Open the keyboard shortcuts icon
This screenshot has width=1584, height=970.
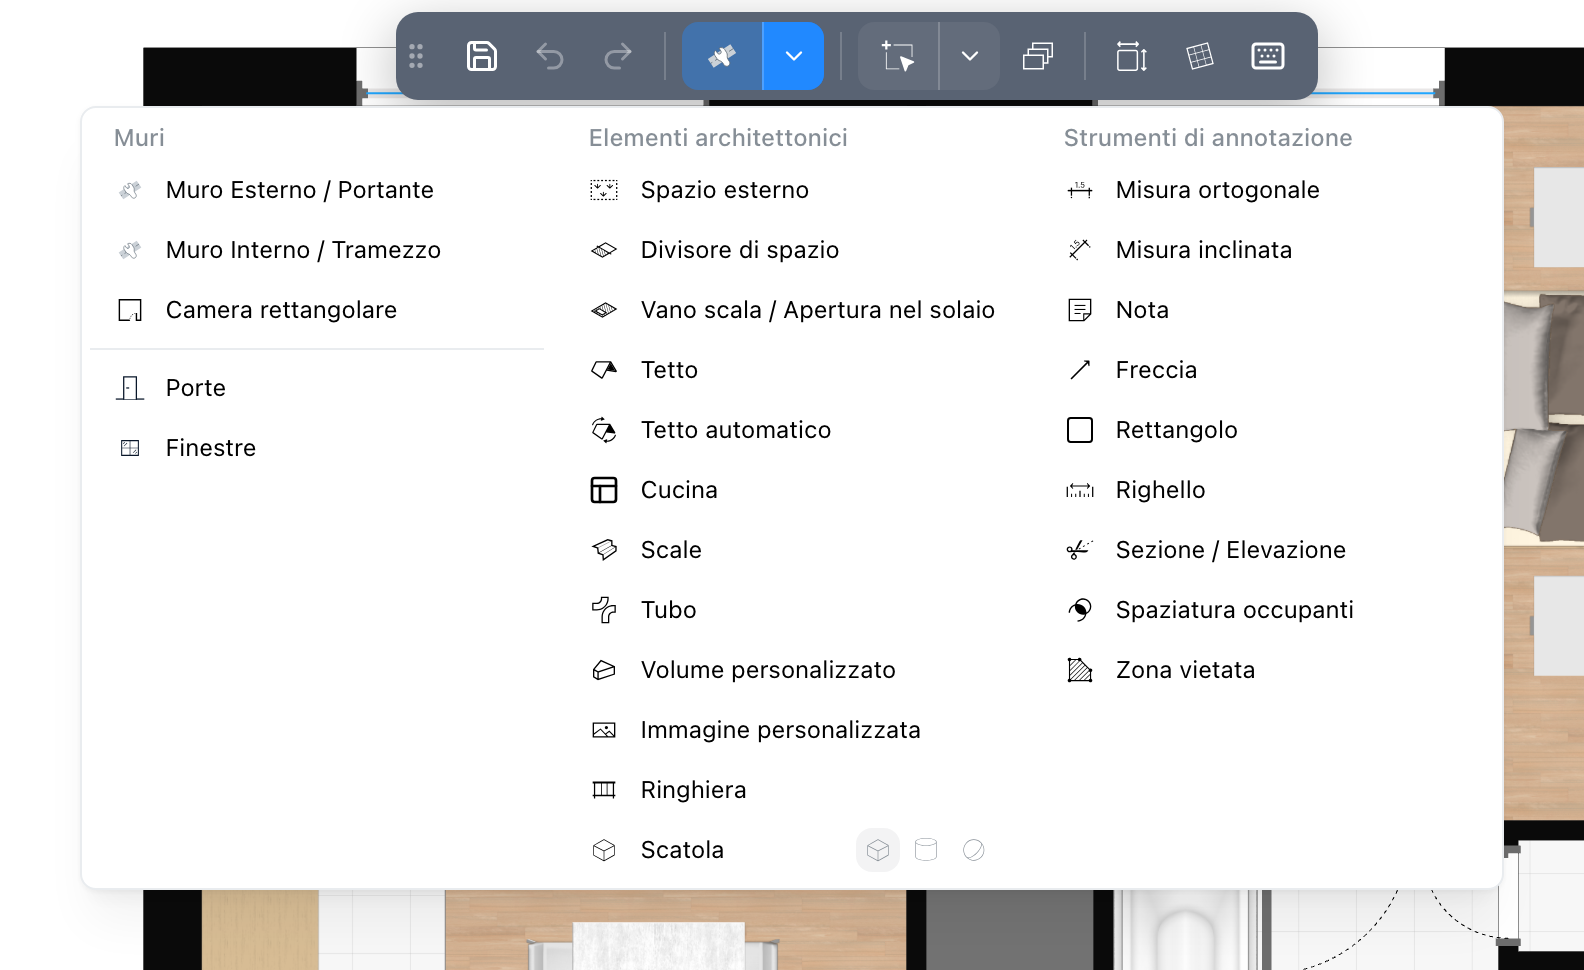(1268, 56)
